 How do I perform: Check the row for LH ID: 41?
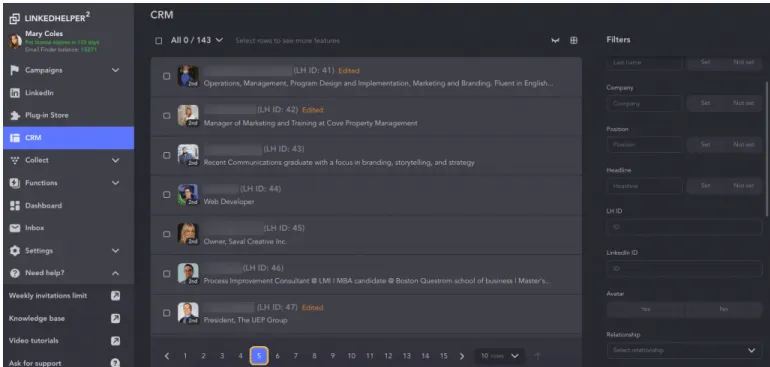pyautogui.click(x=166, y=76)
